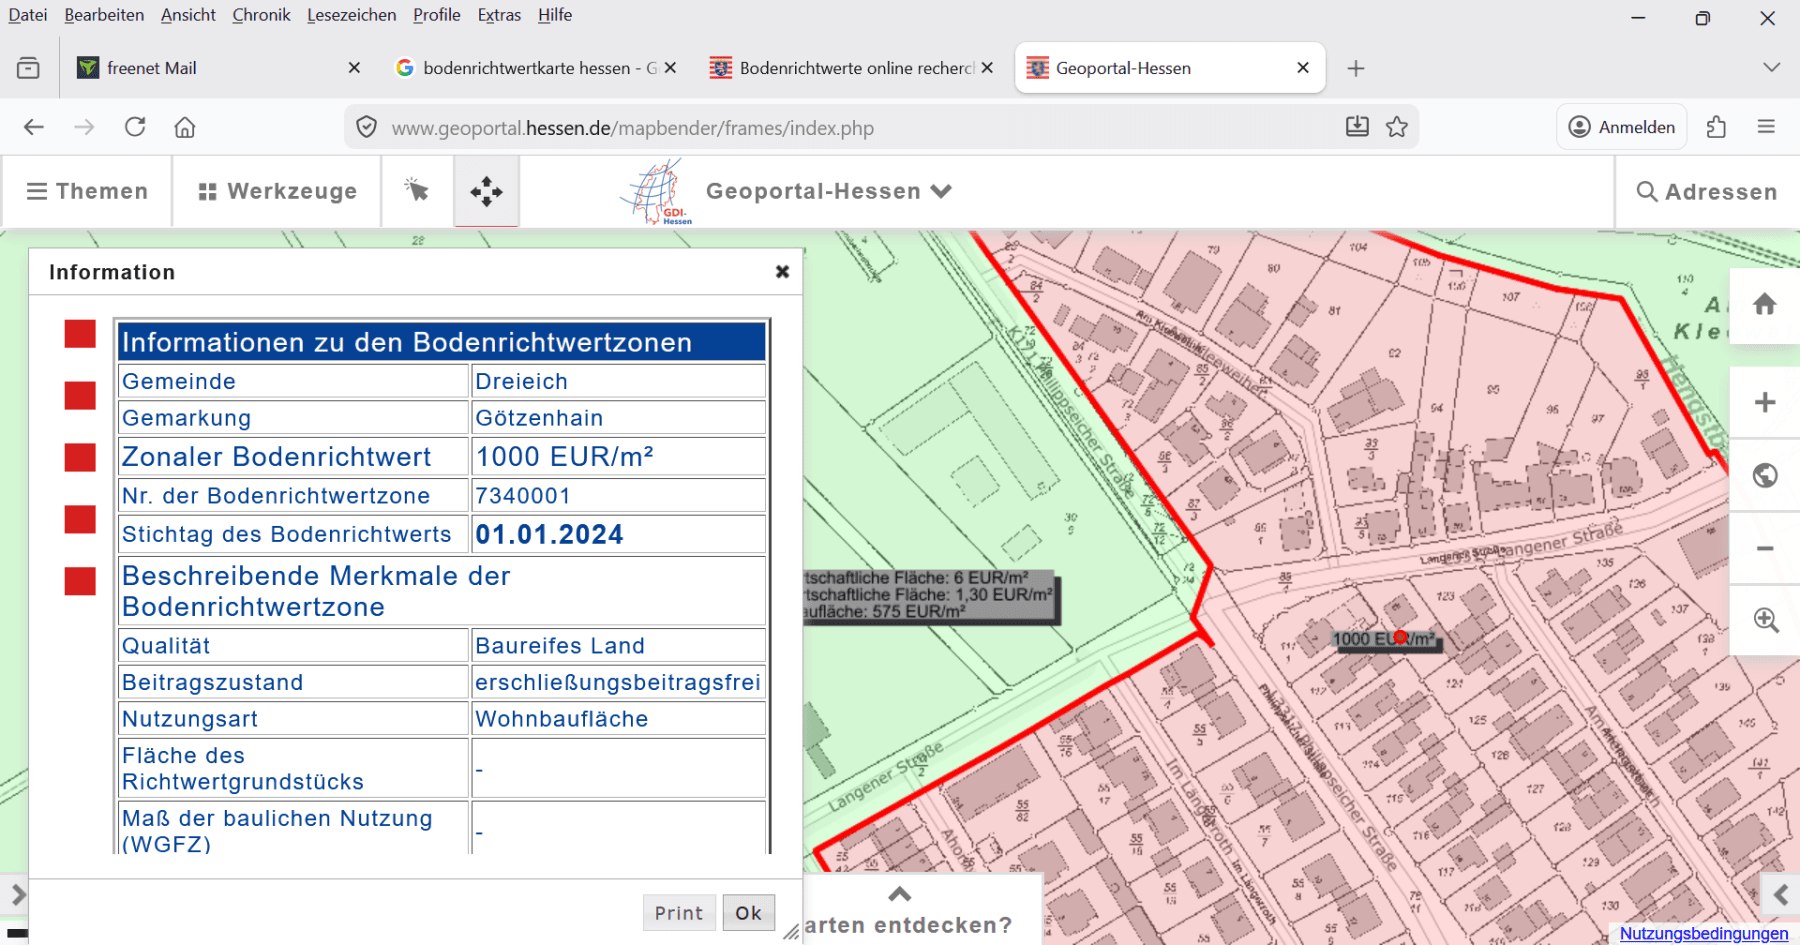Select the feature info pointer tool

[417, 191]
